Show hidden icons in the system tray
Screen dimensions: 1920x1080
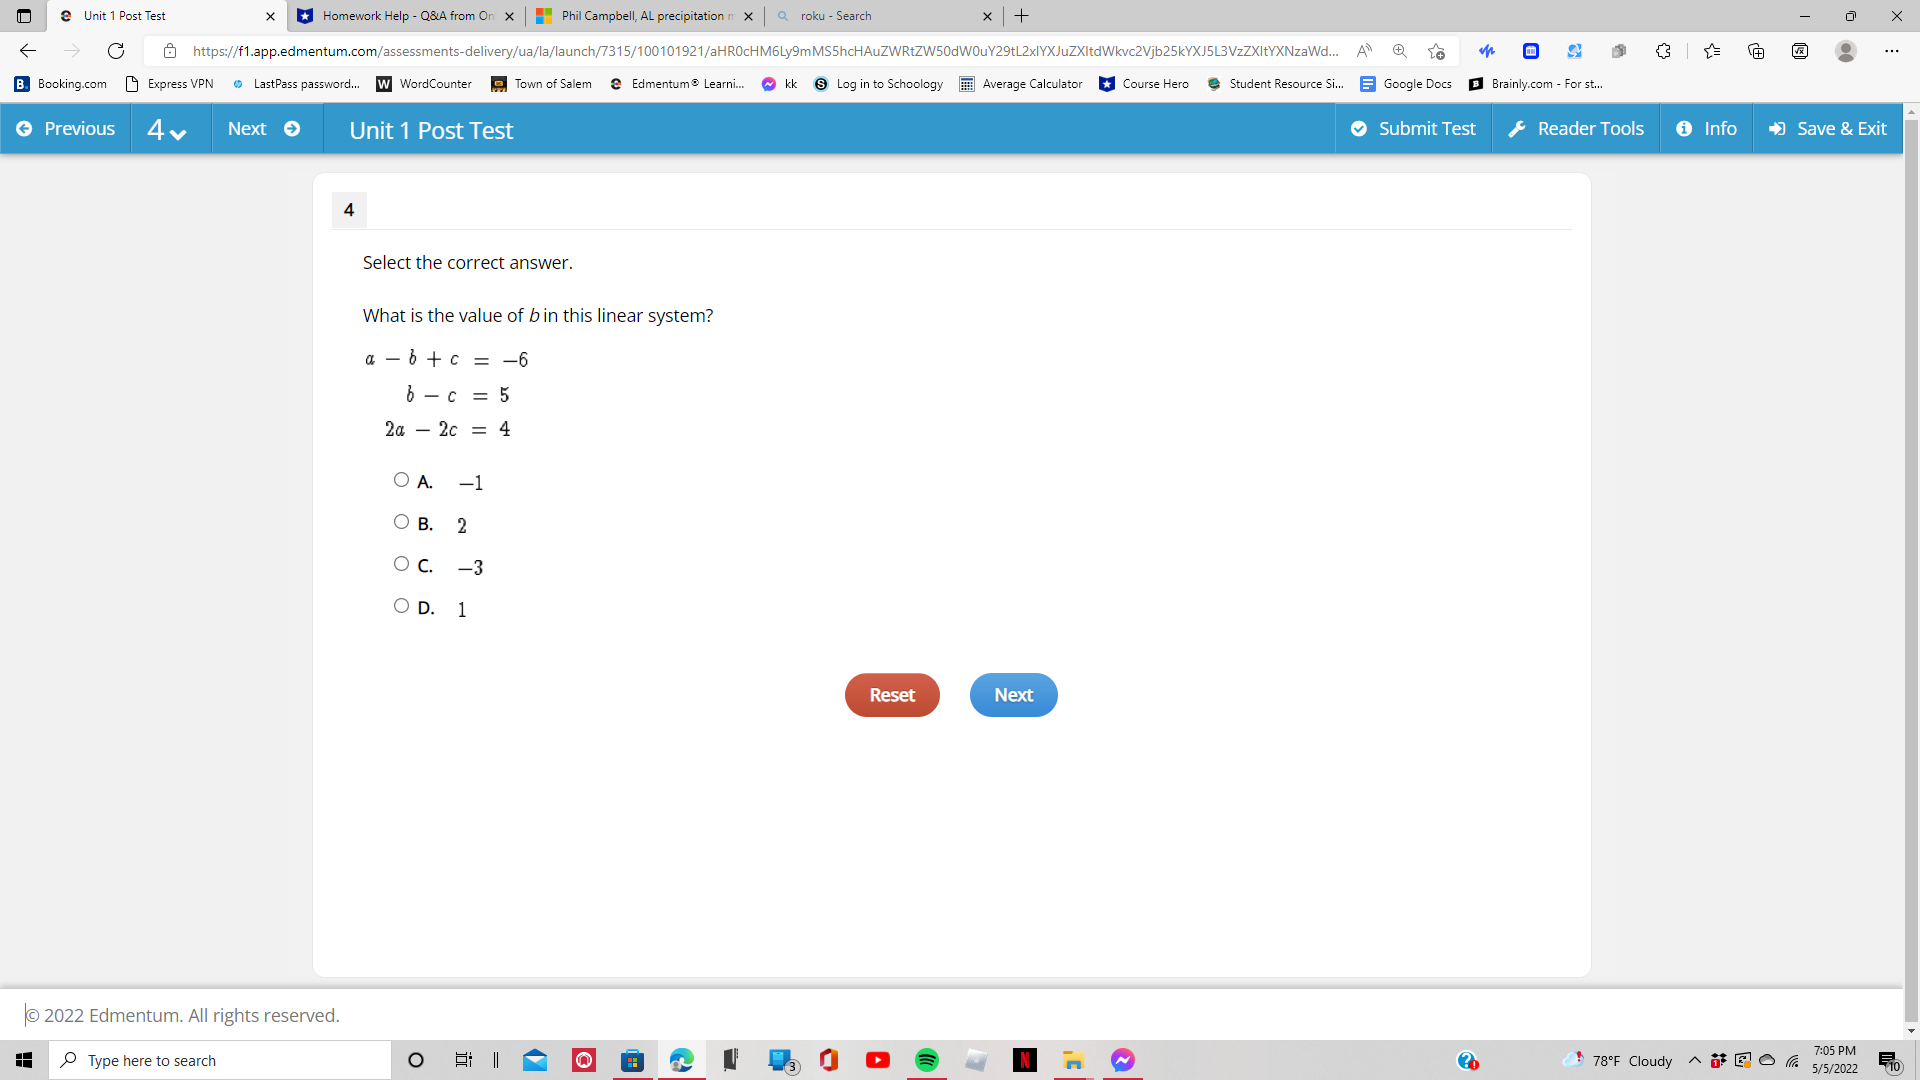(x=1694, y=1061)
